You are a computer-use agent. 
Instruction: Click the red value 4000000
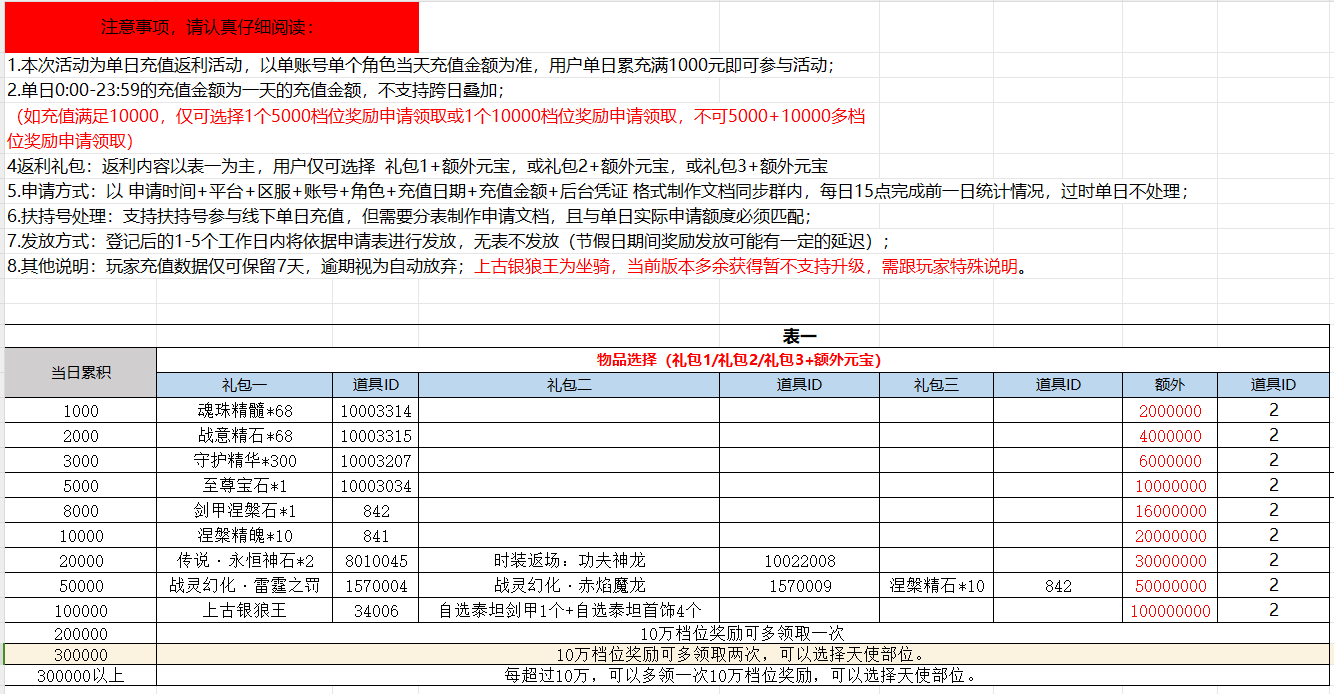pos(1169,435)
